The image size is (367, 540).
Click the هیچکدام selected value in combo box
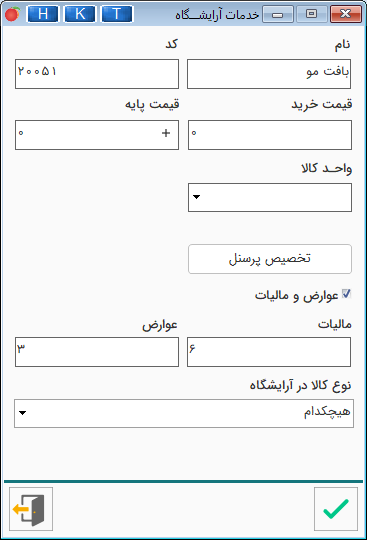(x=327, y=412)
